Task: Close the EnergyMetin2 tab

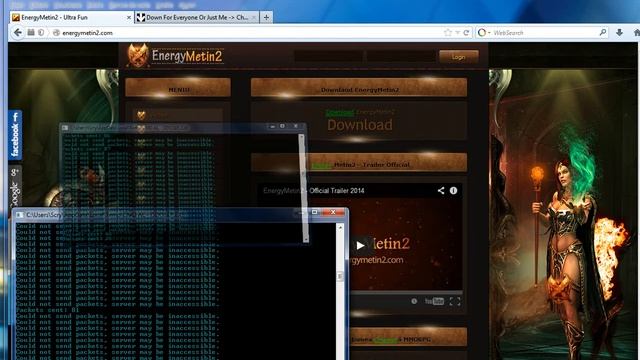Action: 129,18
